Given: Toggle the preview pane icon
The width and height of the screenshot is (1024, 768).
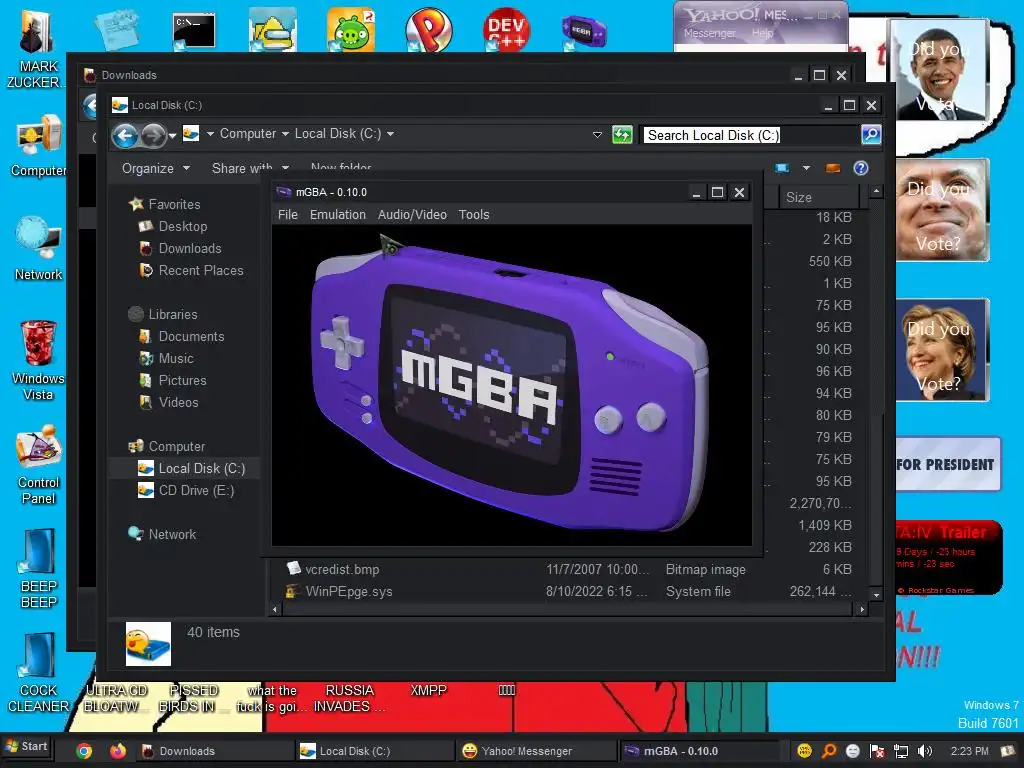Looking at the screenshot, I should tap(833, 168).
